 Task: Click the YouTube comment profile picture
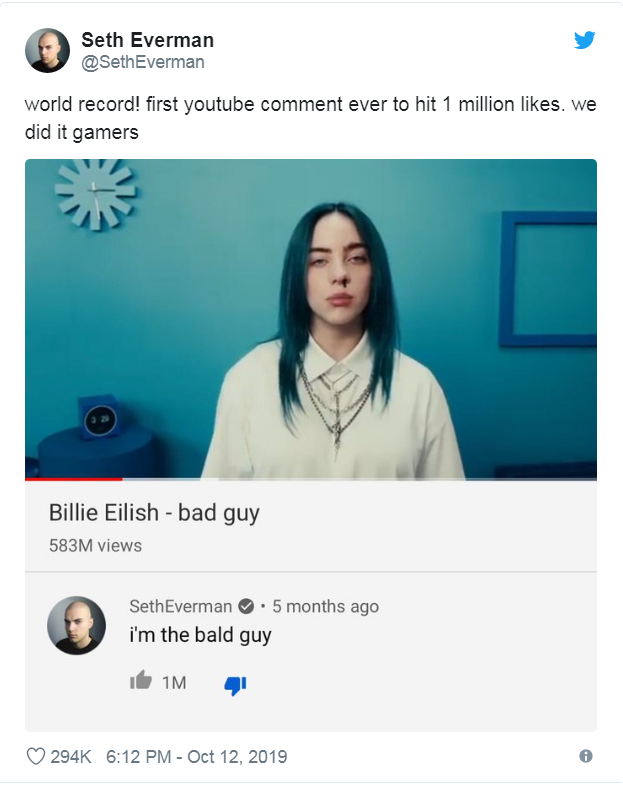76,625
